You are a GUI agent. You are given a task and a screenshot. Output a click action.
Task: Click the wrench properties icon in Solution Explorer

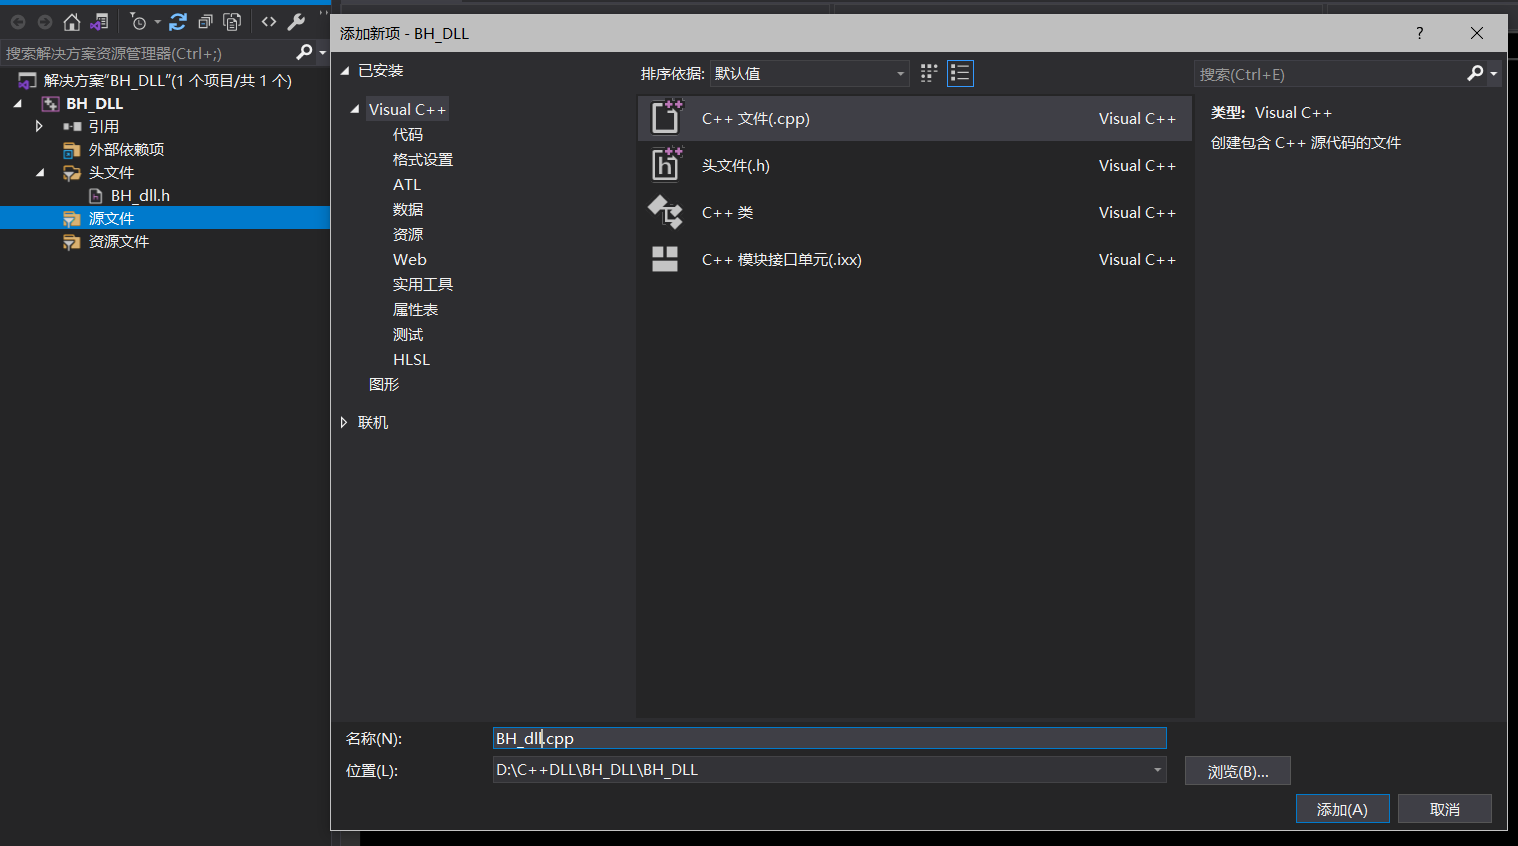pos(296,21)
